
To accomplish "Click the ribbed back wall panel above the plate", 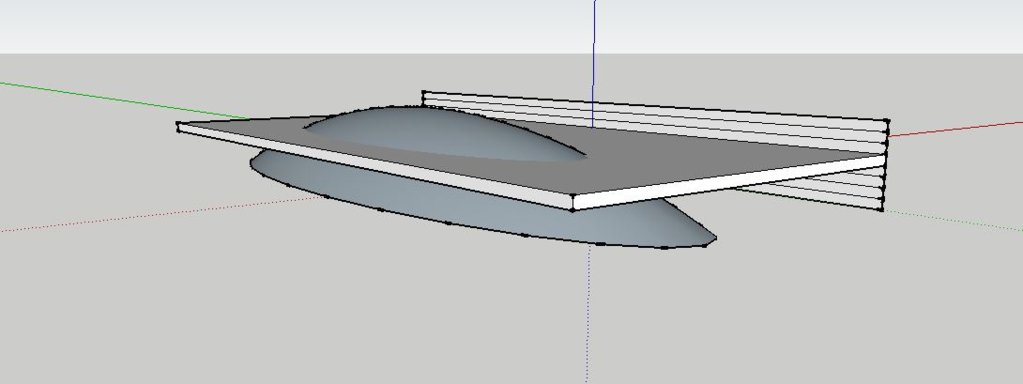I will point(656,121).
